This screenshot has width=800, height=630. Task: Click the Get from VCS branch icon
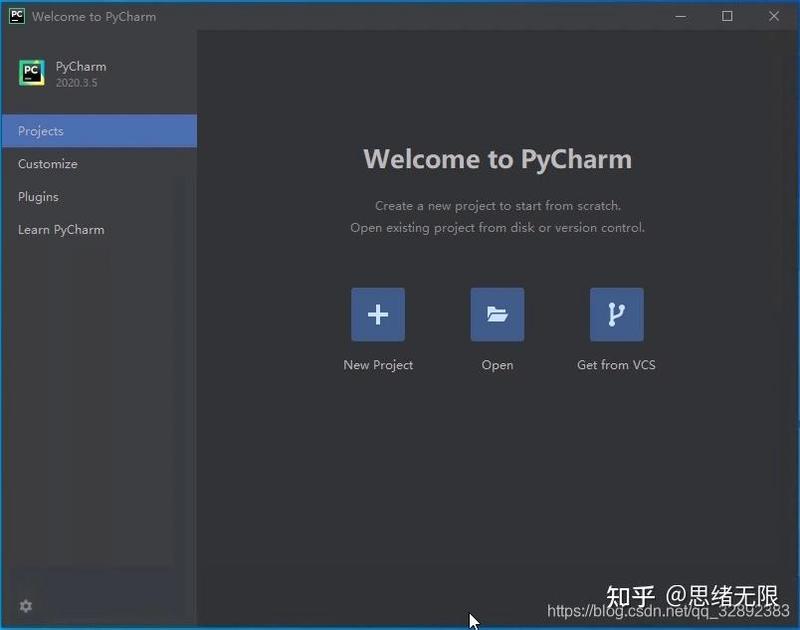pyautogui.click(x=616, y=314)
